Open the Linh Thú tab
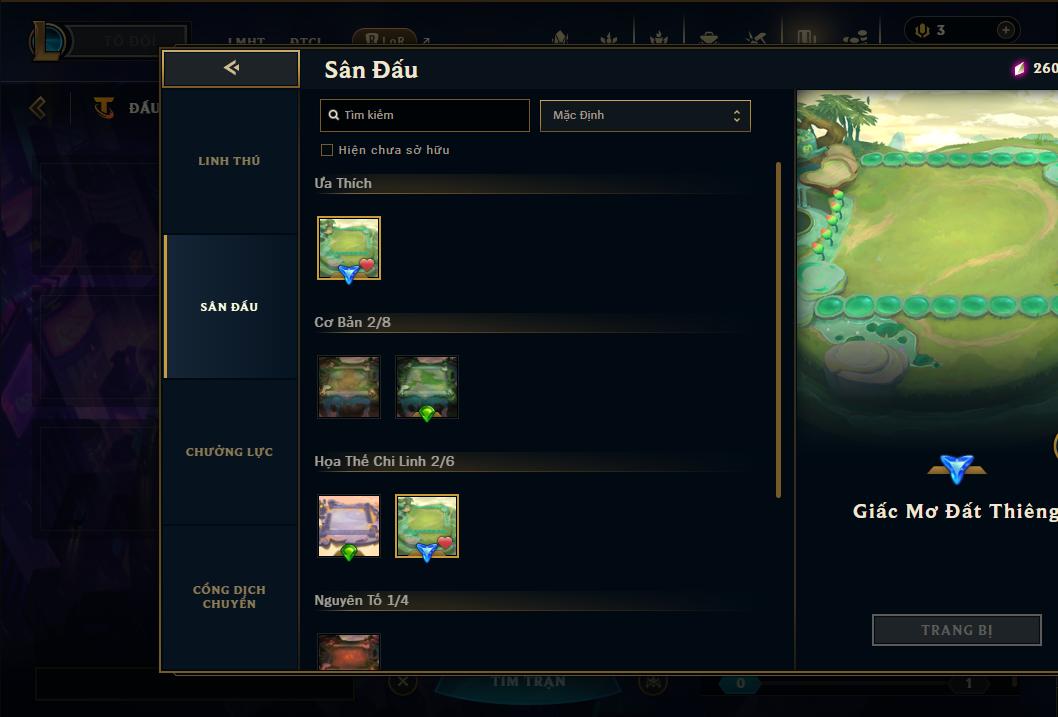 229,161
